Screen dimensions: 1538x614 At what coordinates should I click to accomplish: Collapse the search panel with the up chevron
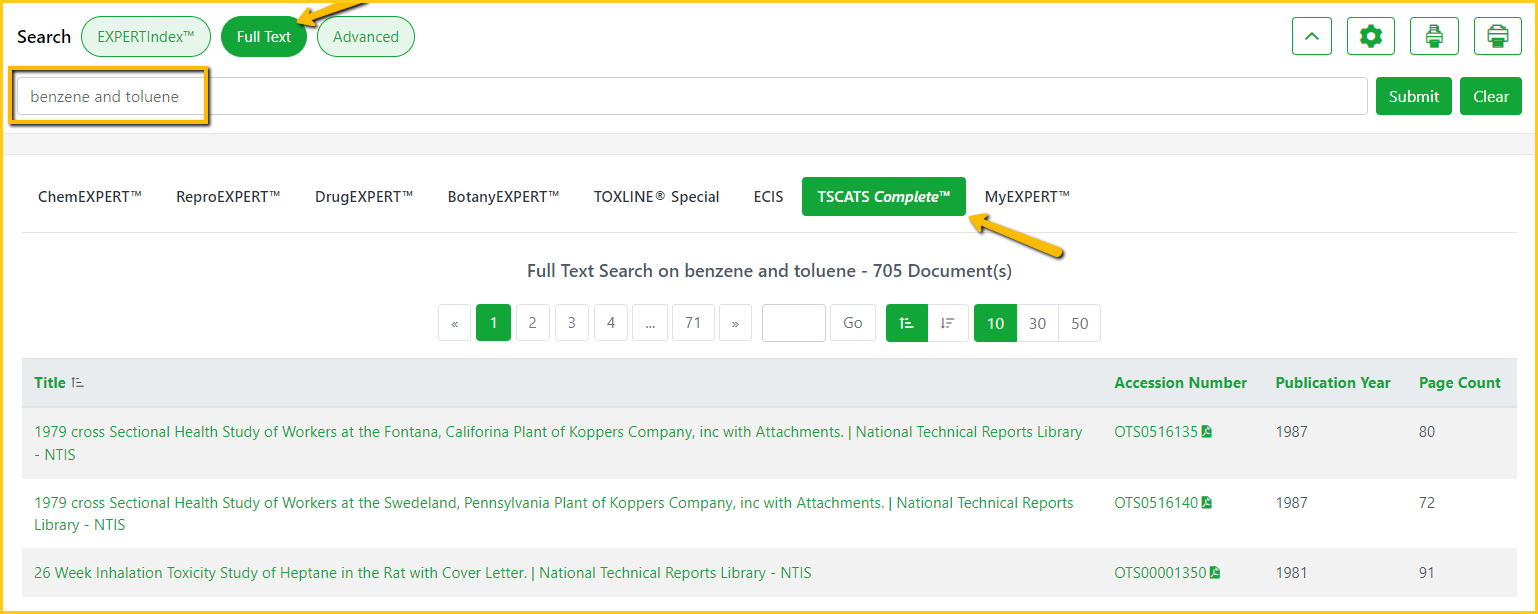pyautogui.click(x=1312, y=37)
